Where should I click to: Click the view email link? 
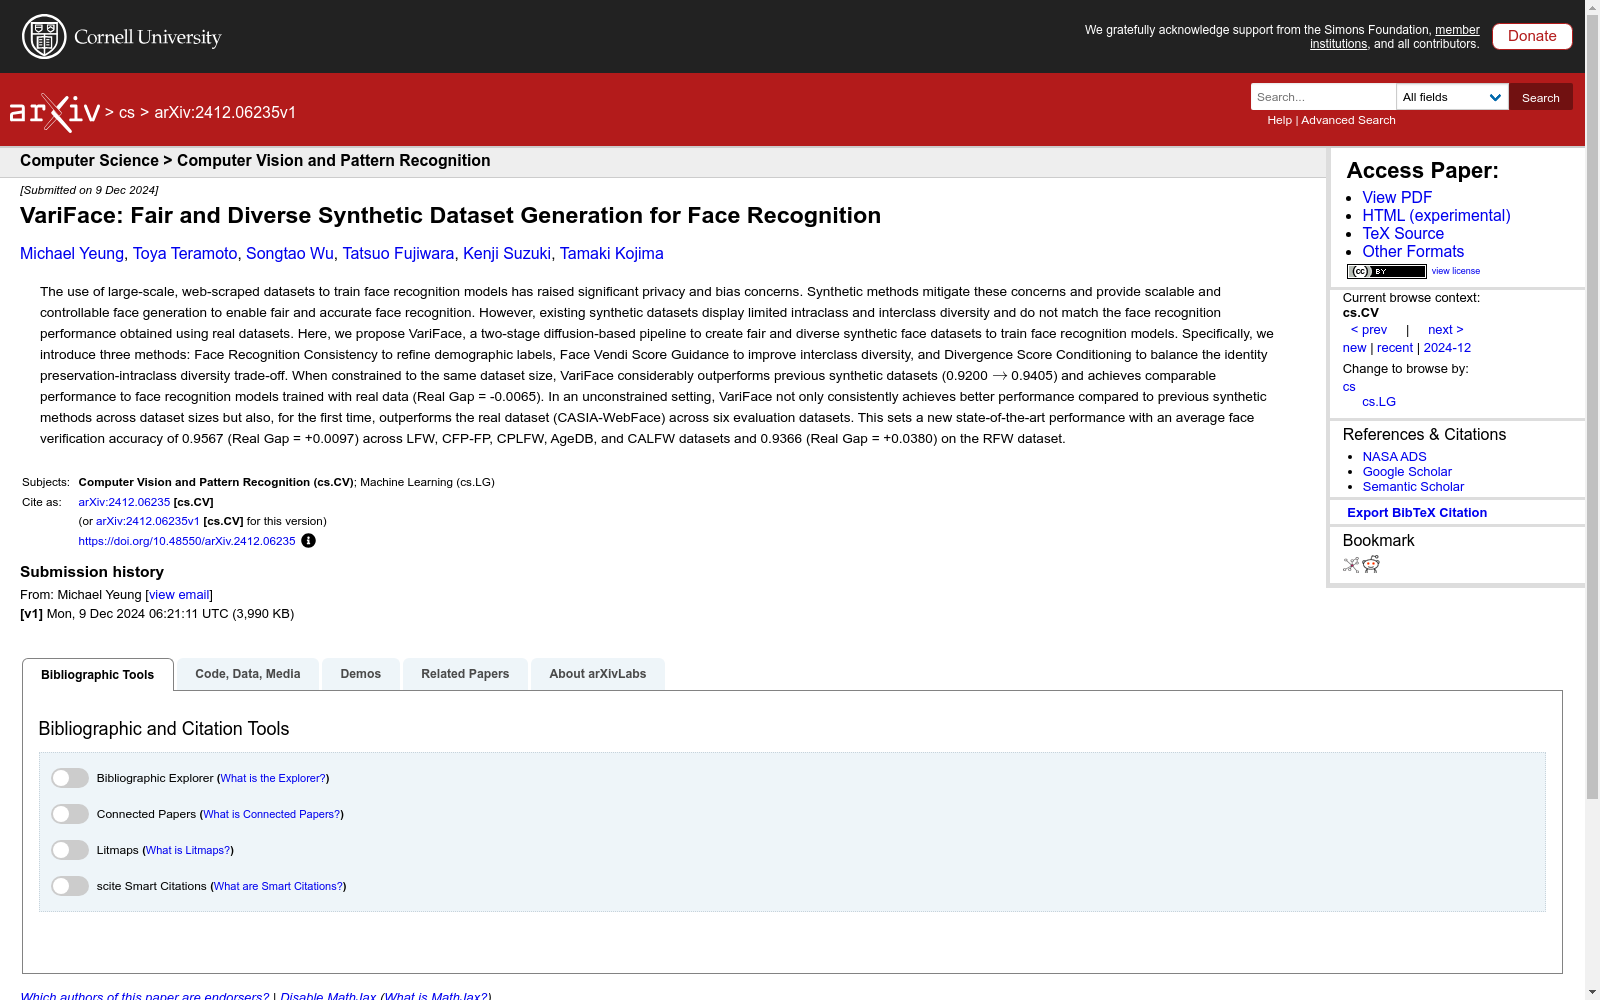[x=179, y=595]
